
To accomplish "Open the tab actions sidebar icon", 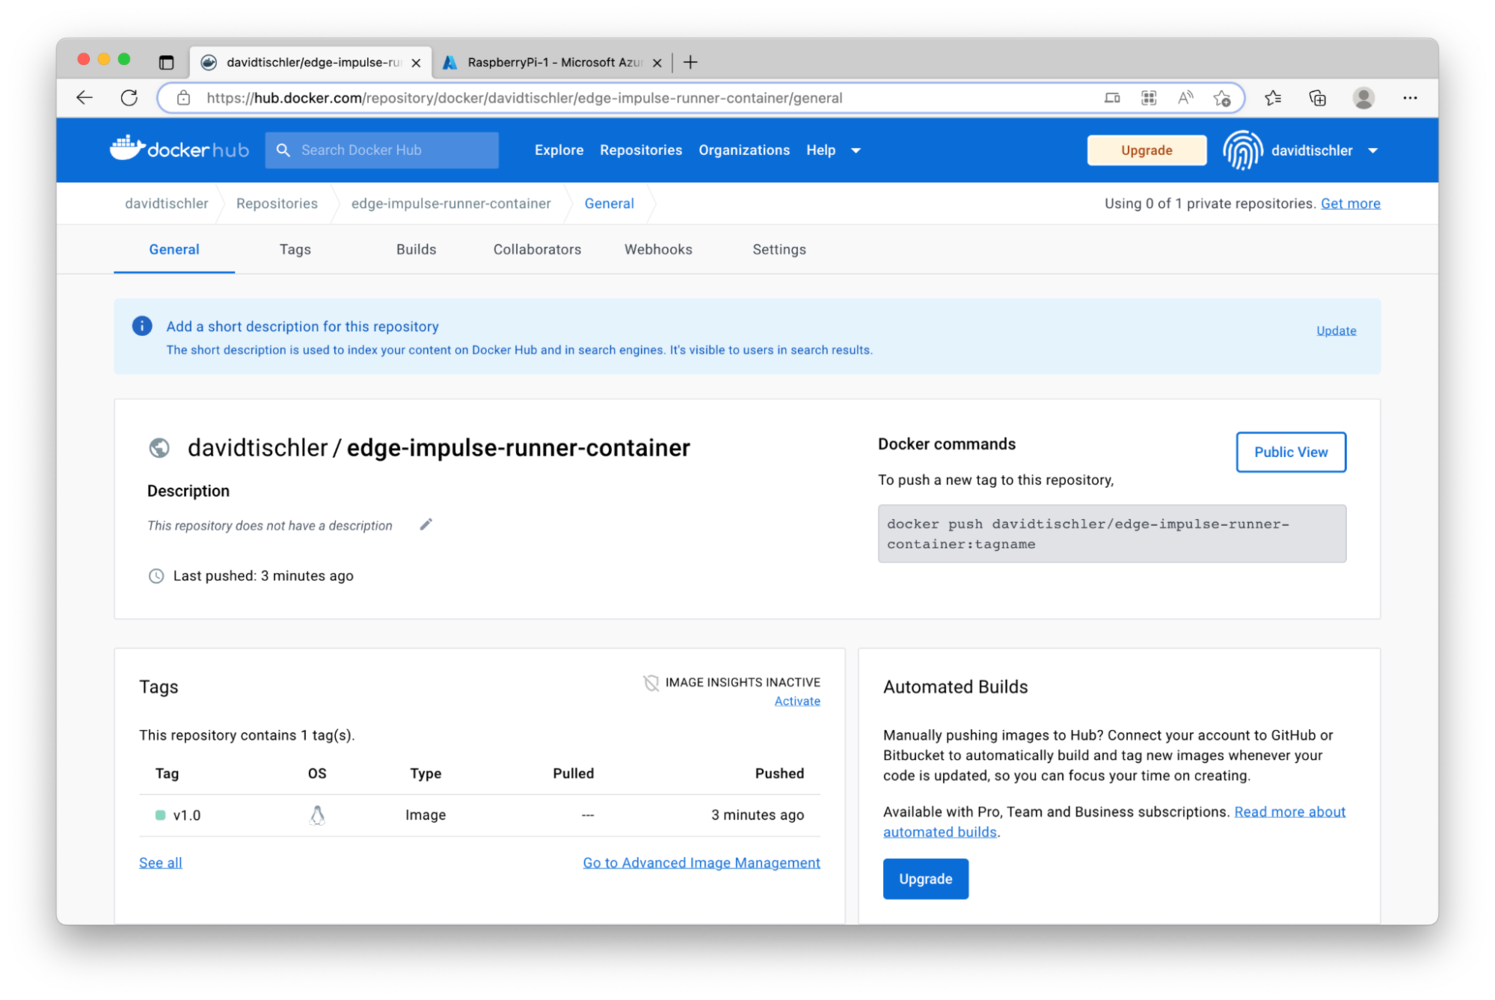I will click(x=166, y=62).
